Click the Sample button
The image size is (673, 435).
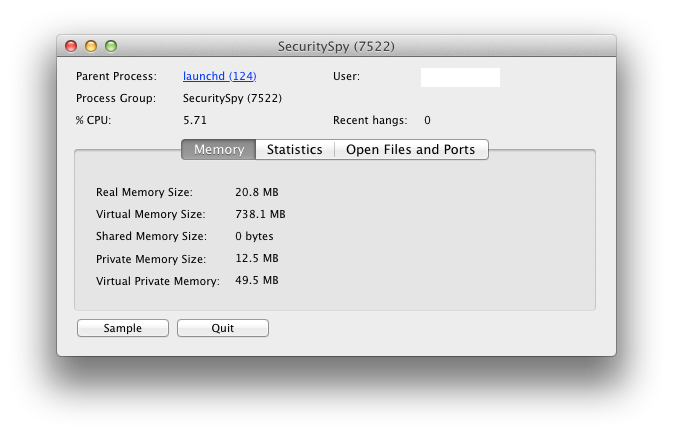123,328
